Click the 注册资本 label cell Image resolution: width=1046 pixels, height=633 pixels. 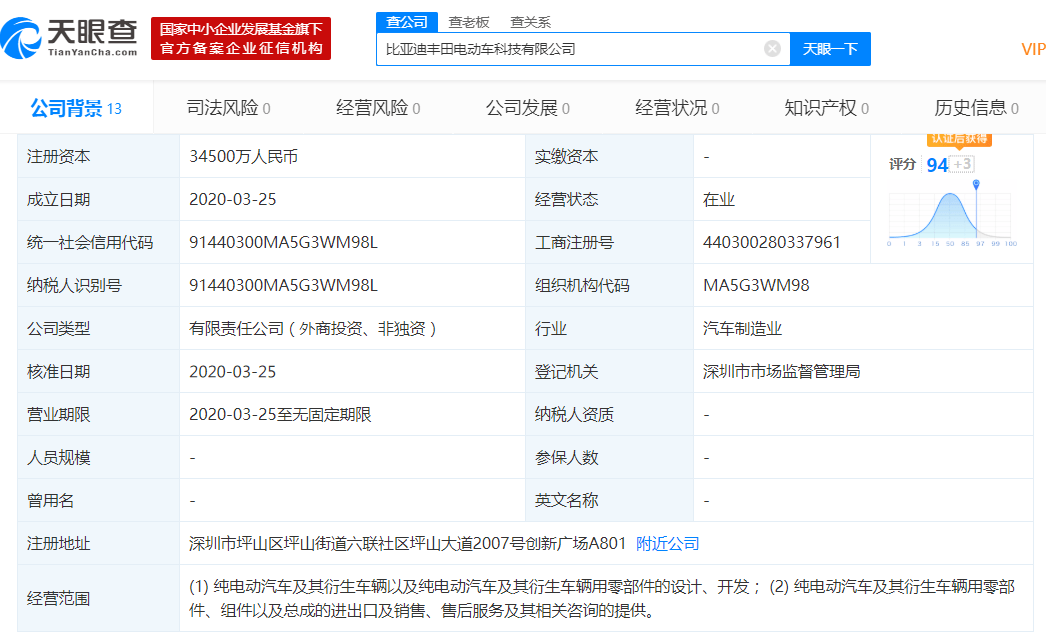point(98,156)
